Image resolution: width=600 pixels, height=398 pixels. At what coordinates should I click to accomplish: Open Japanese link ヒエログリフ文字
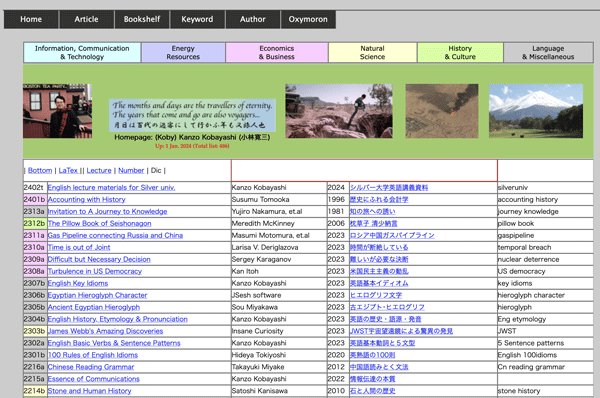point(376,295)
